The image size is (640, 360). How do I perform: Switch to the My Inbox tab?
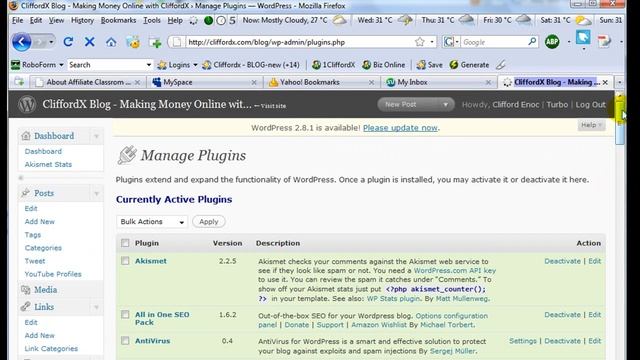(x=439, y=82)
